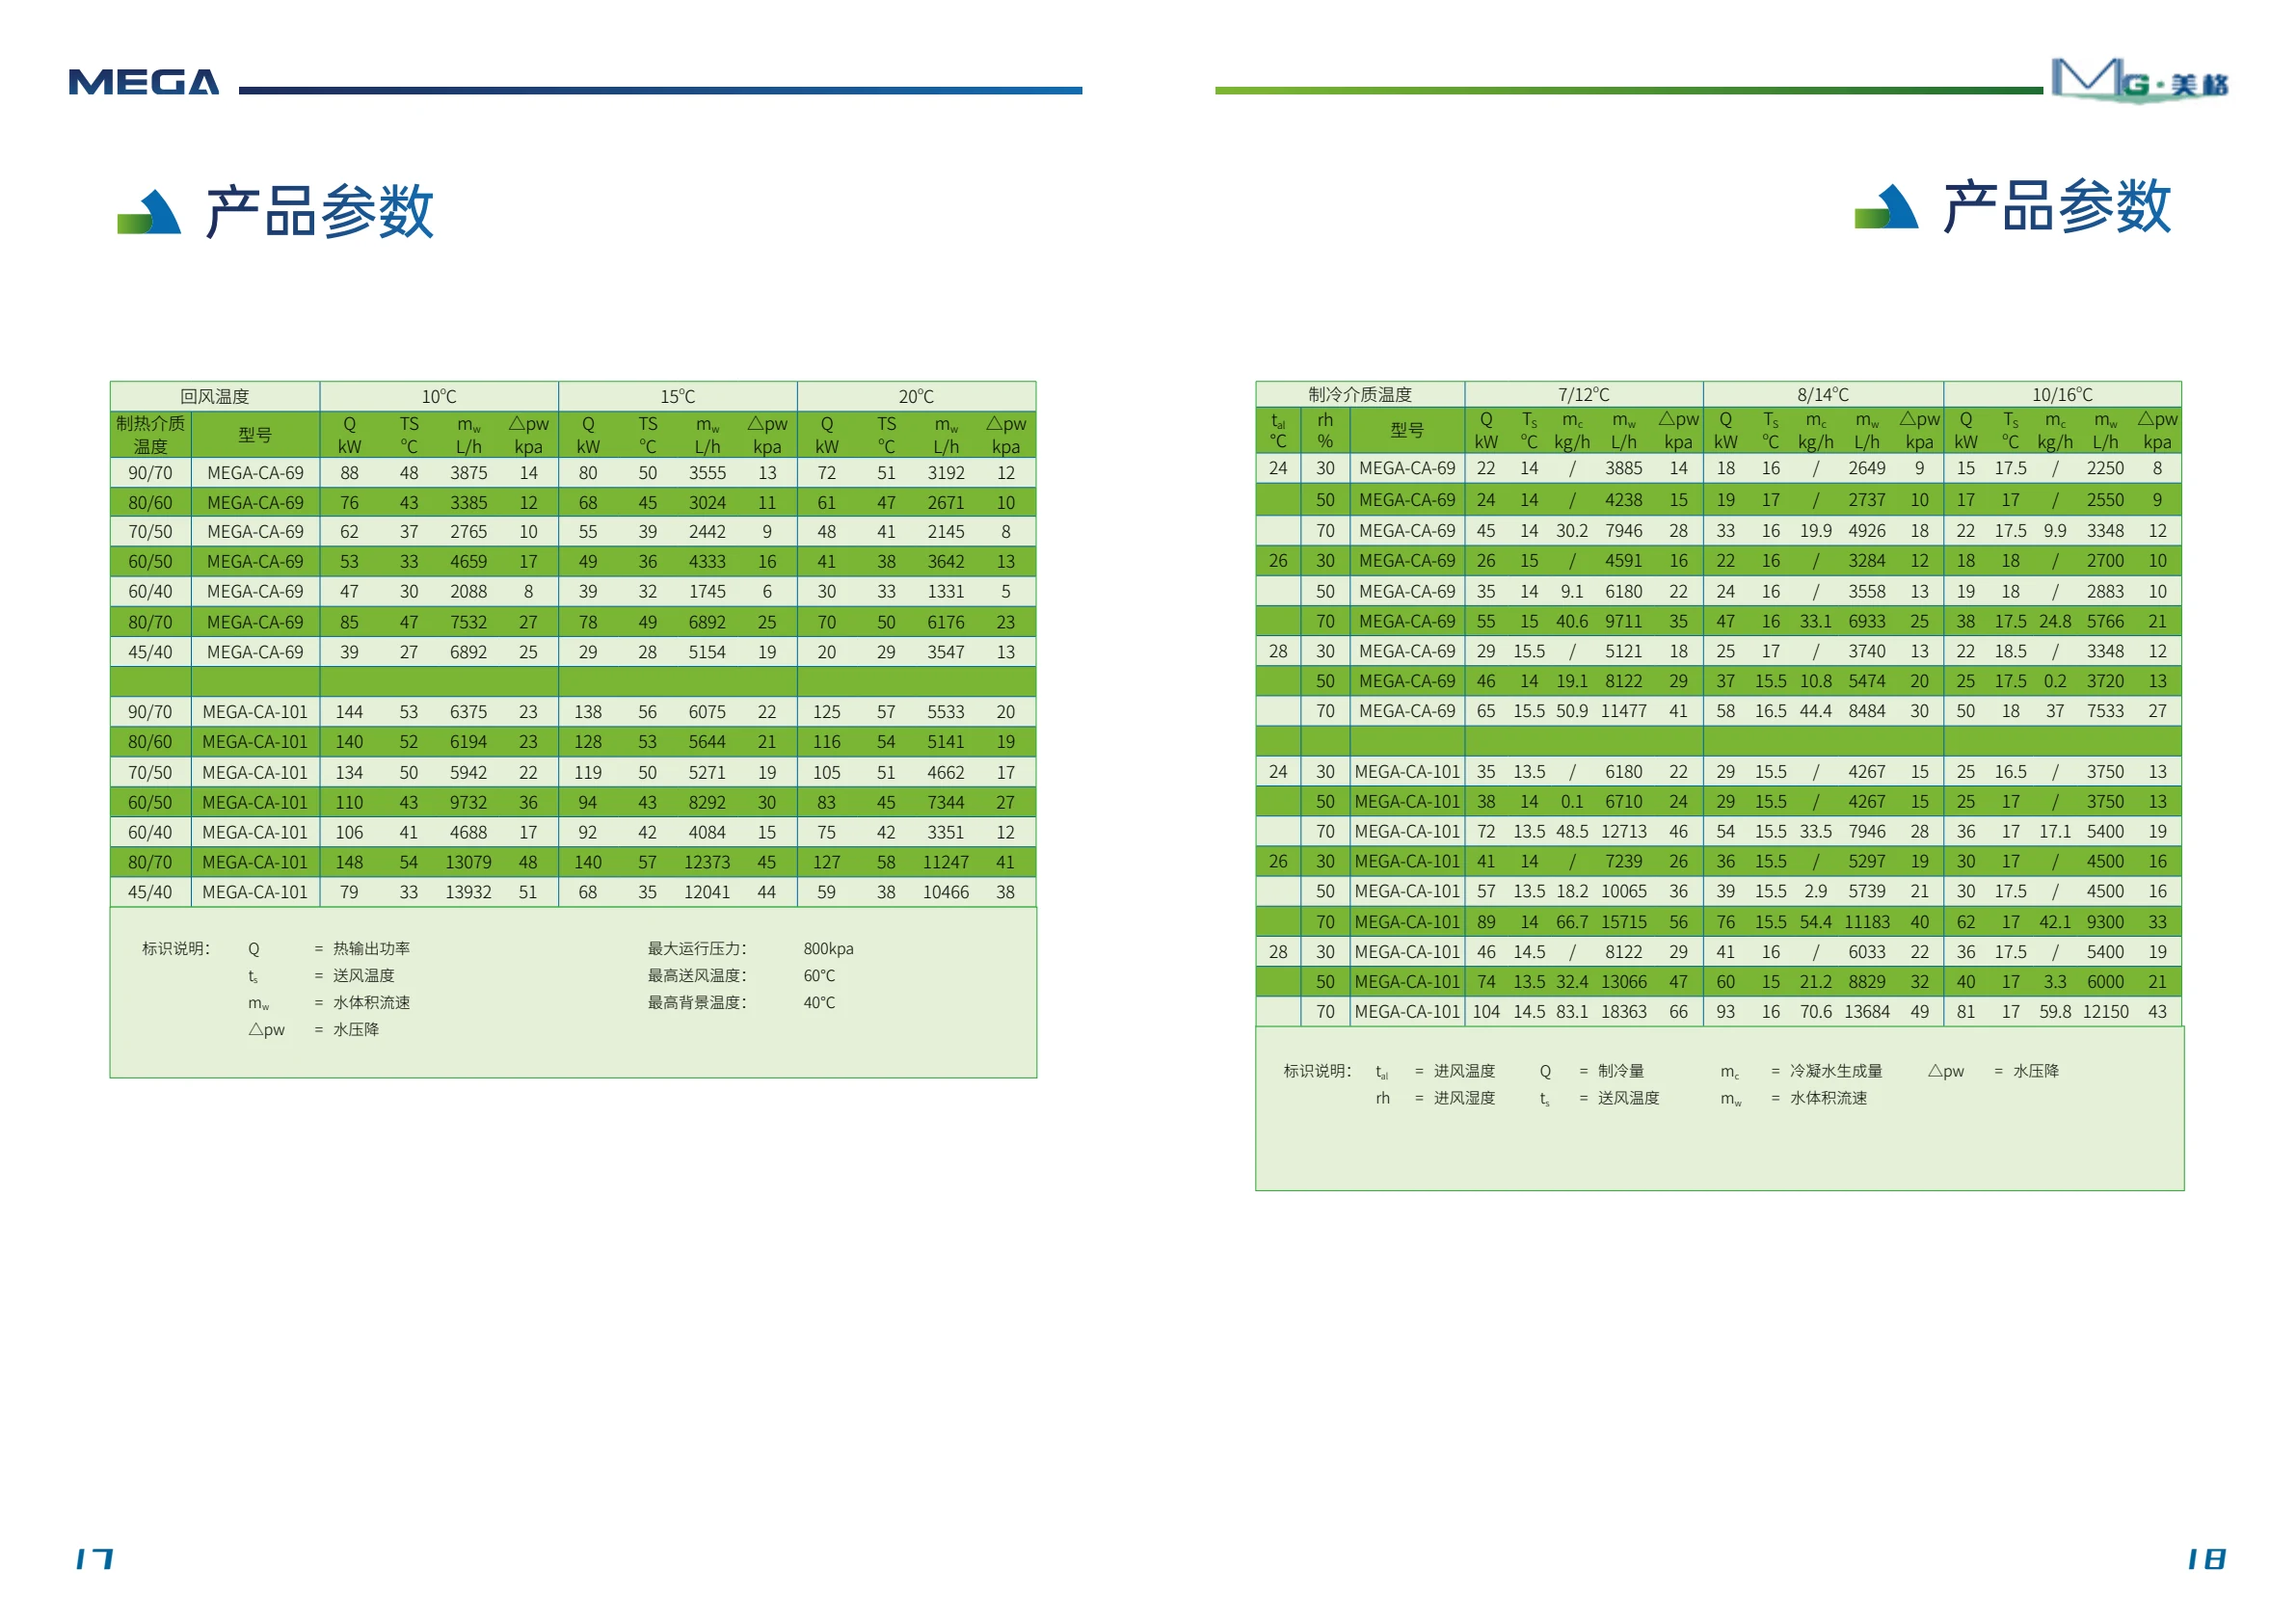
Task: Select the flow value 18363
Action: (1624, 1012)
